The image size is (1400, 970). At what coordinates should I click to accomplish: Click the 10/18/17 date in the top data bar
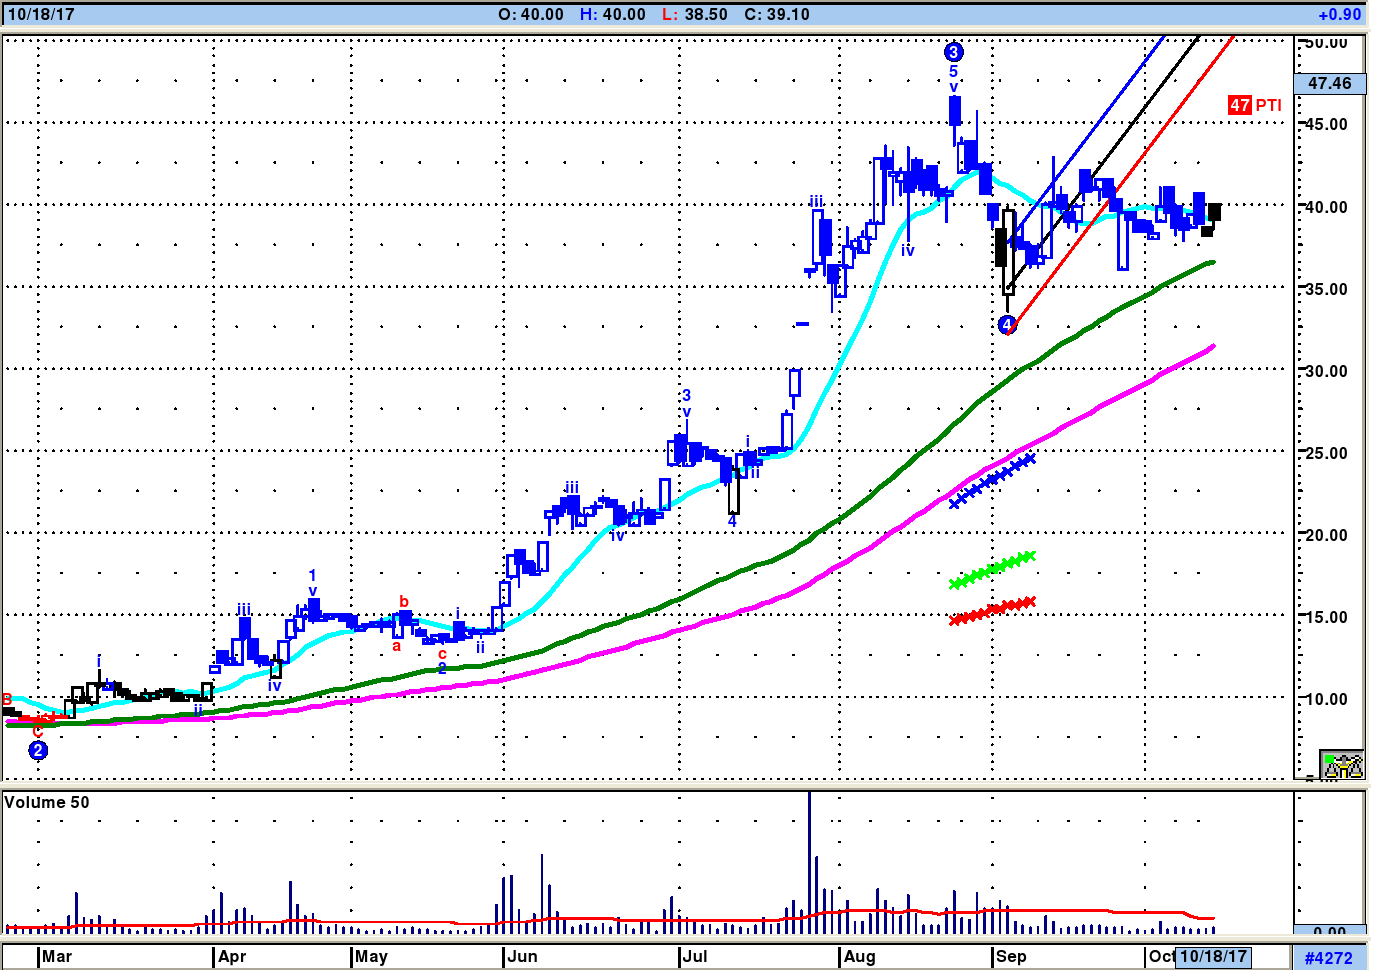point(41,14)
